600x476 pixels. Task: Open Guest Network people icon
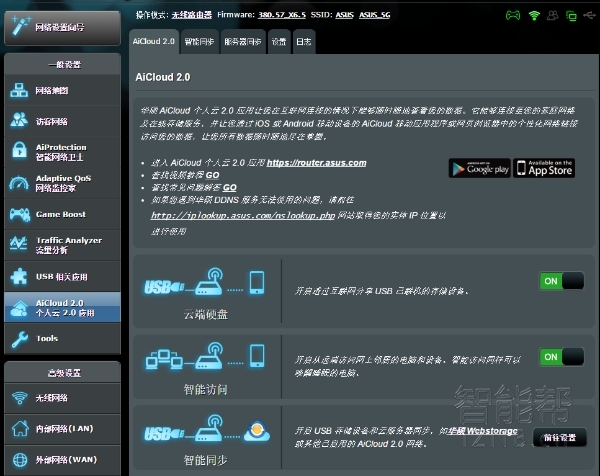coord(19,120)
